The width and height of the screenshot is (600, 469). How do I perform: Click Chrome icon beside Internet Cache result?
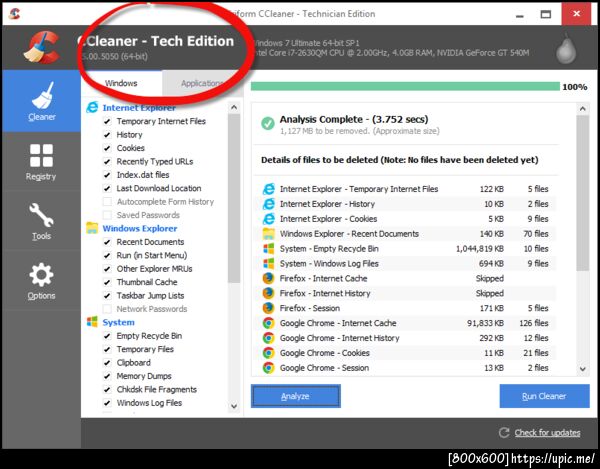point(269,323)
